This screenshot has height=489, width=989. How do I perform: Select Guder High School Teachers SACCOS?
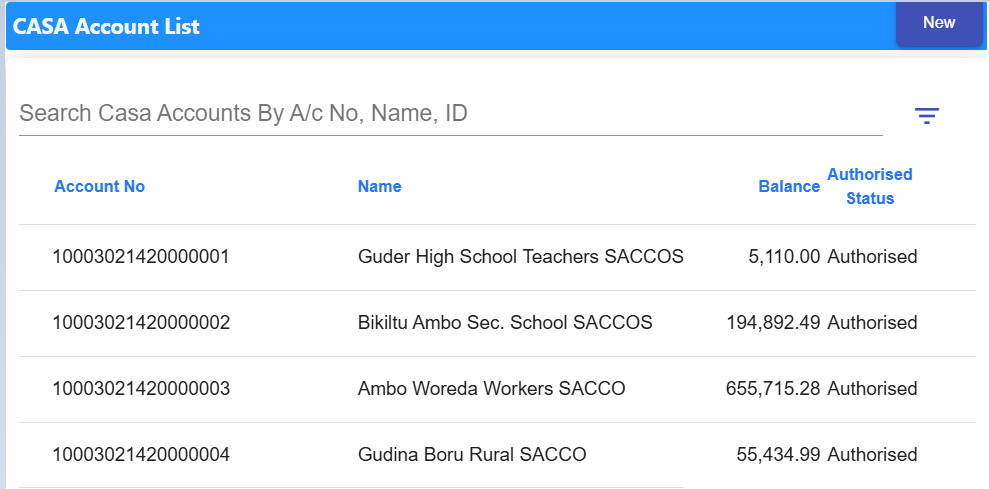coord(520,257)
